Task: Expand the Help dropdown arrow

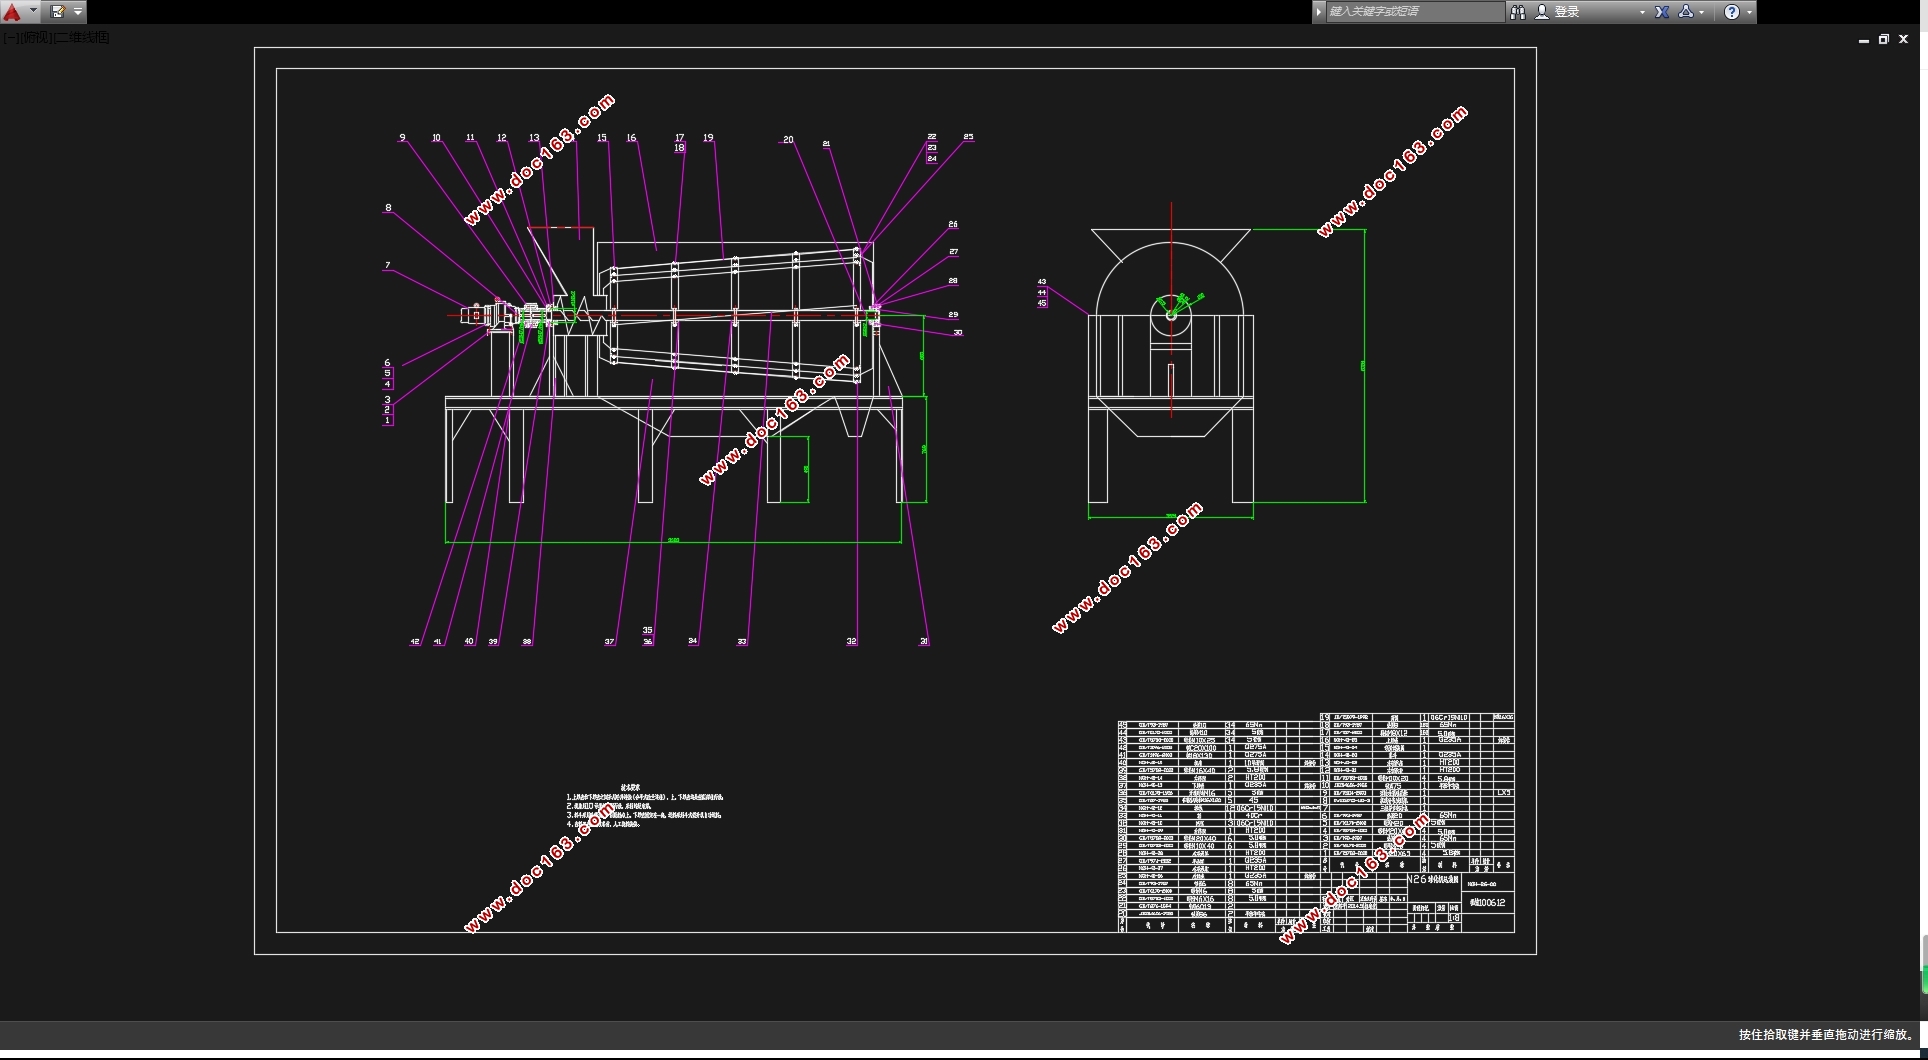Action: pyautogui.click(x=1749, y=12)
